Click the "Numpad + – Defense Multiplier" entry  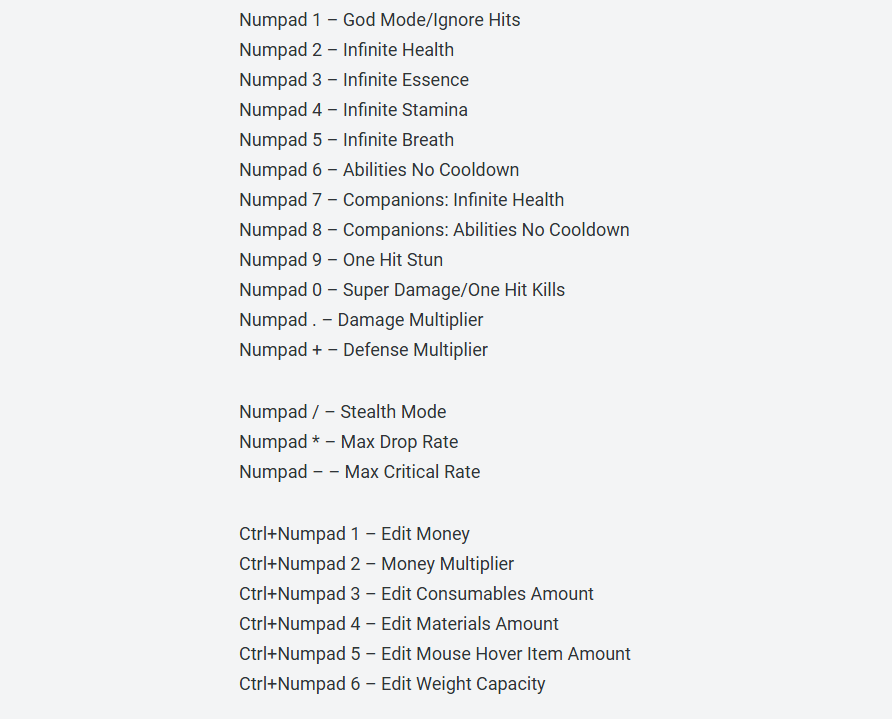(x=363, y=350)
